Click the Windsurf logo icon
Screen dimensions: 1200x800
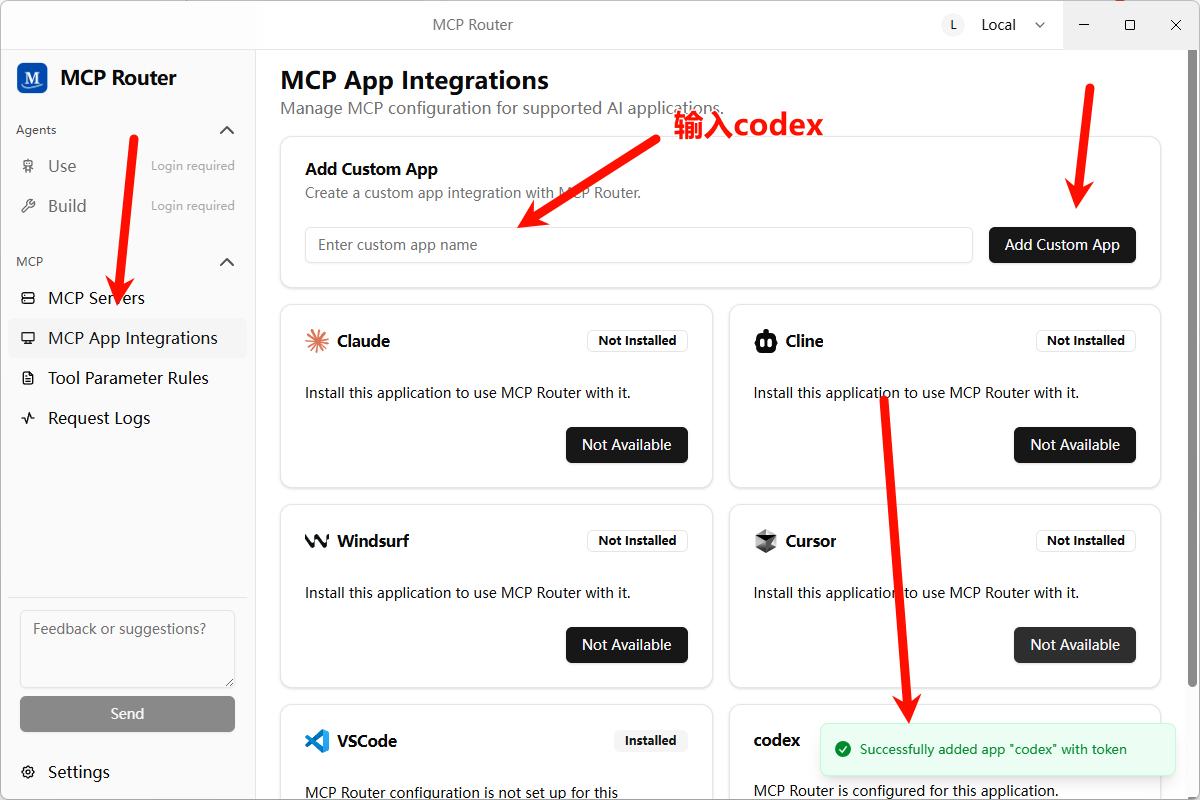(x=317, y=541)
